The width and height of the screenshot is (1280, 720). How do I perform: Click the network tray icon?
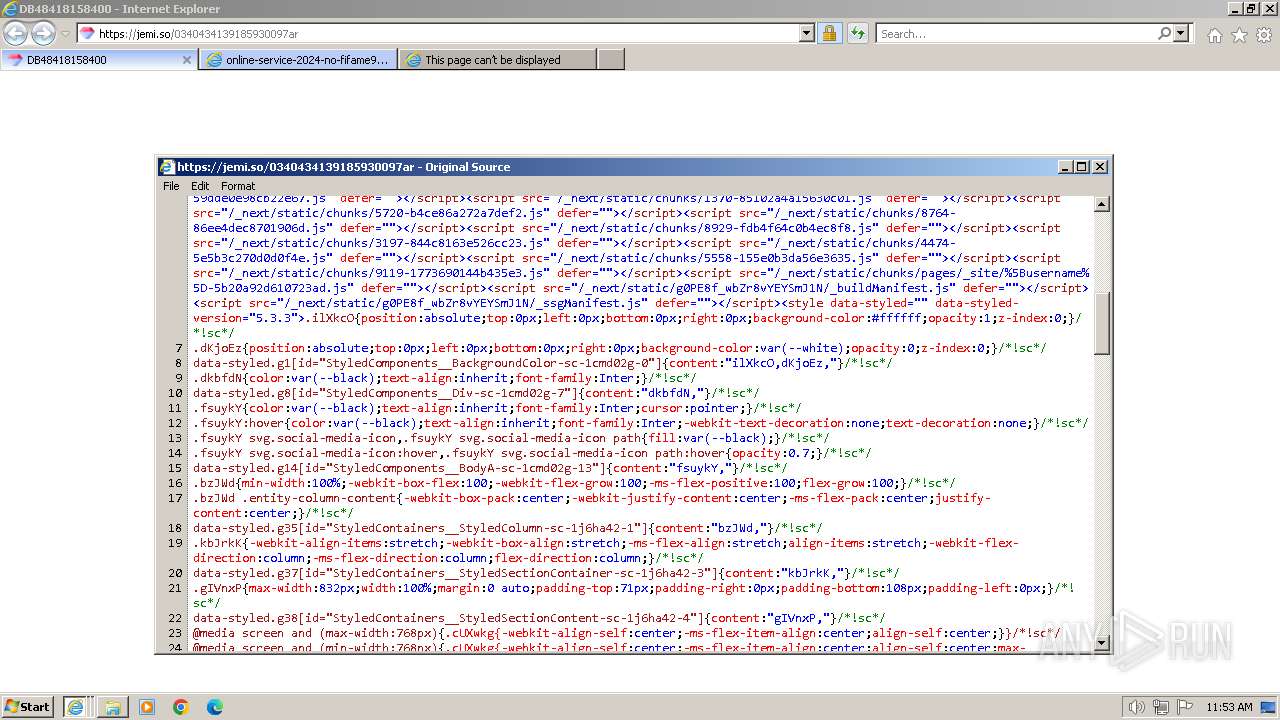pyautogui.click(x=1161, y=707)
